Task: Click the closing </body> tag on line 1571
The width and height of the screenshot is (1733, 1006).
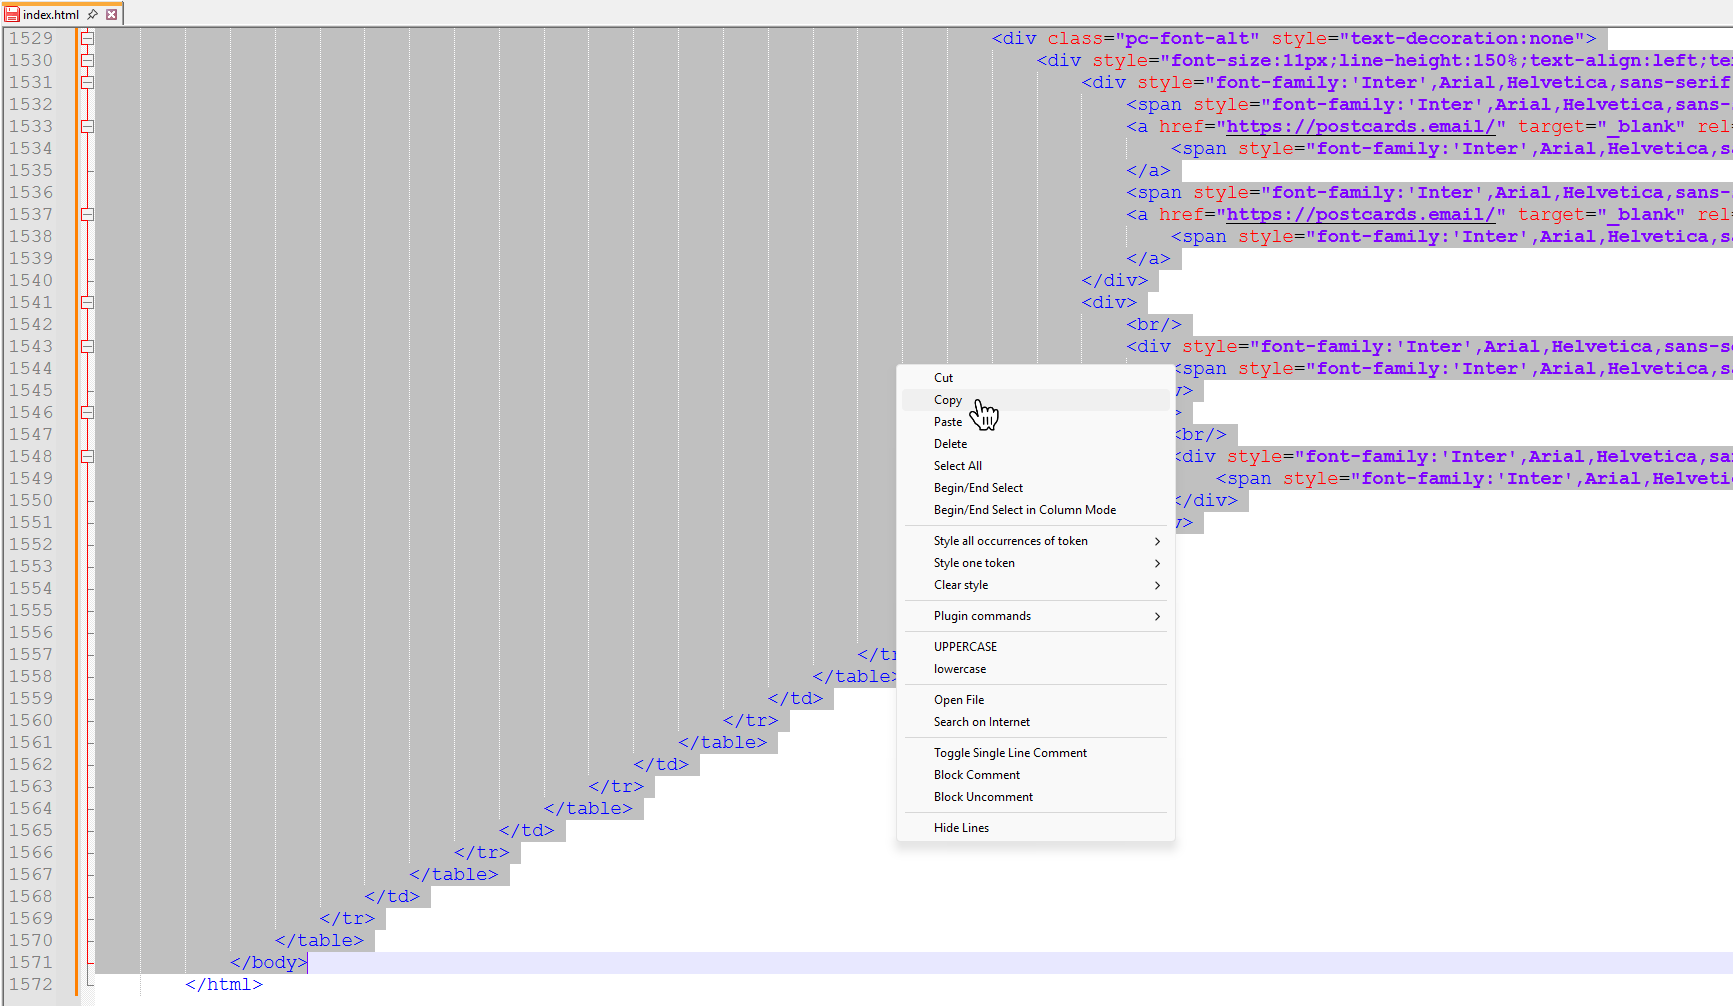Action: point(269,962)
